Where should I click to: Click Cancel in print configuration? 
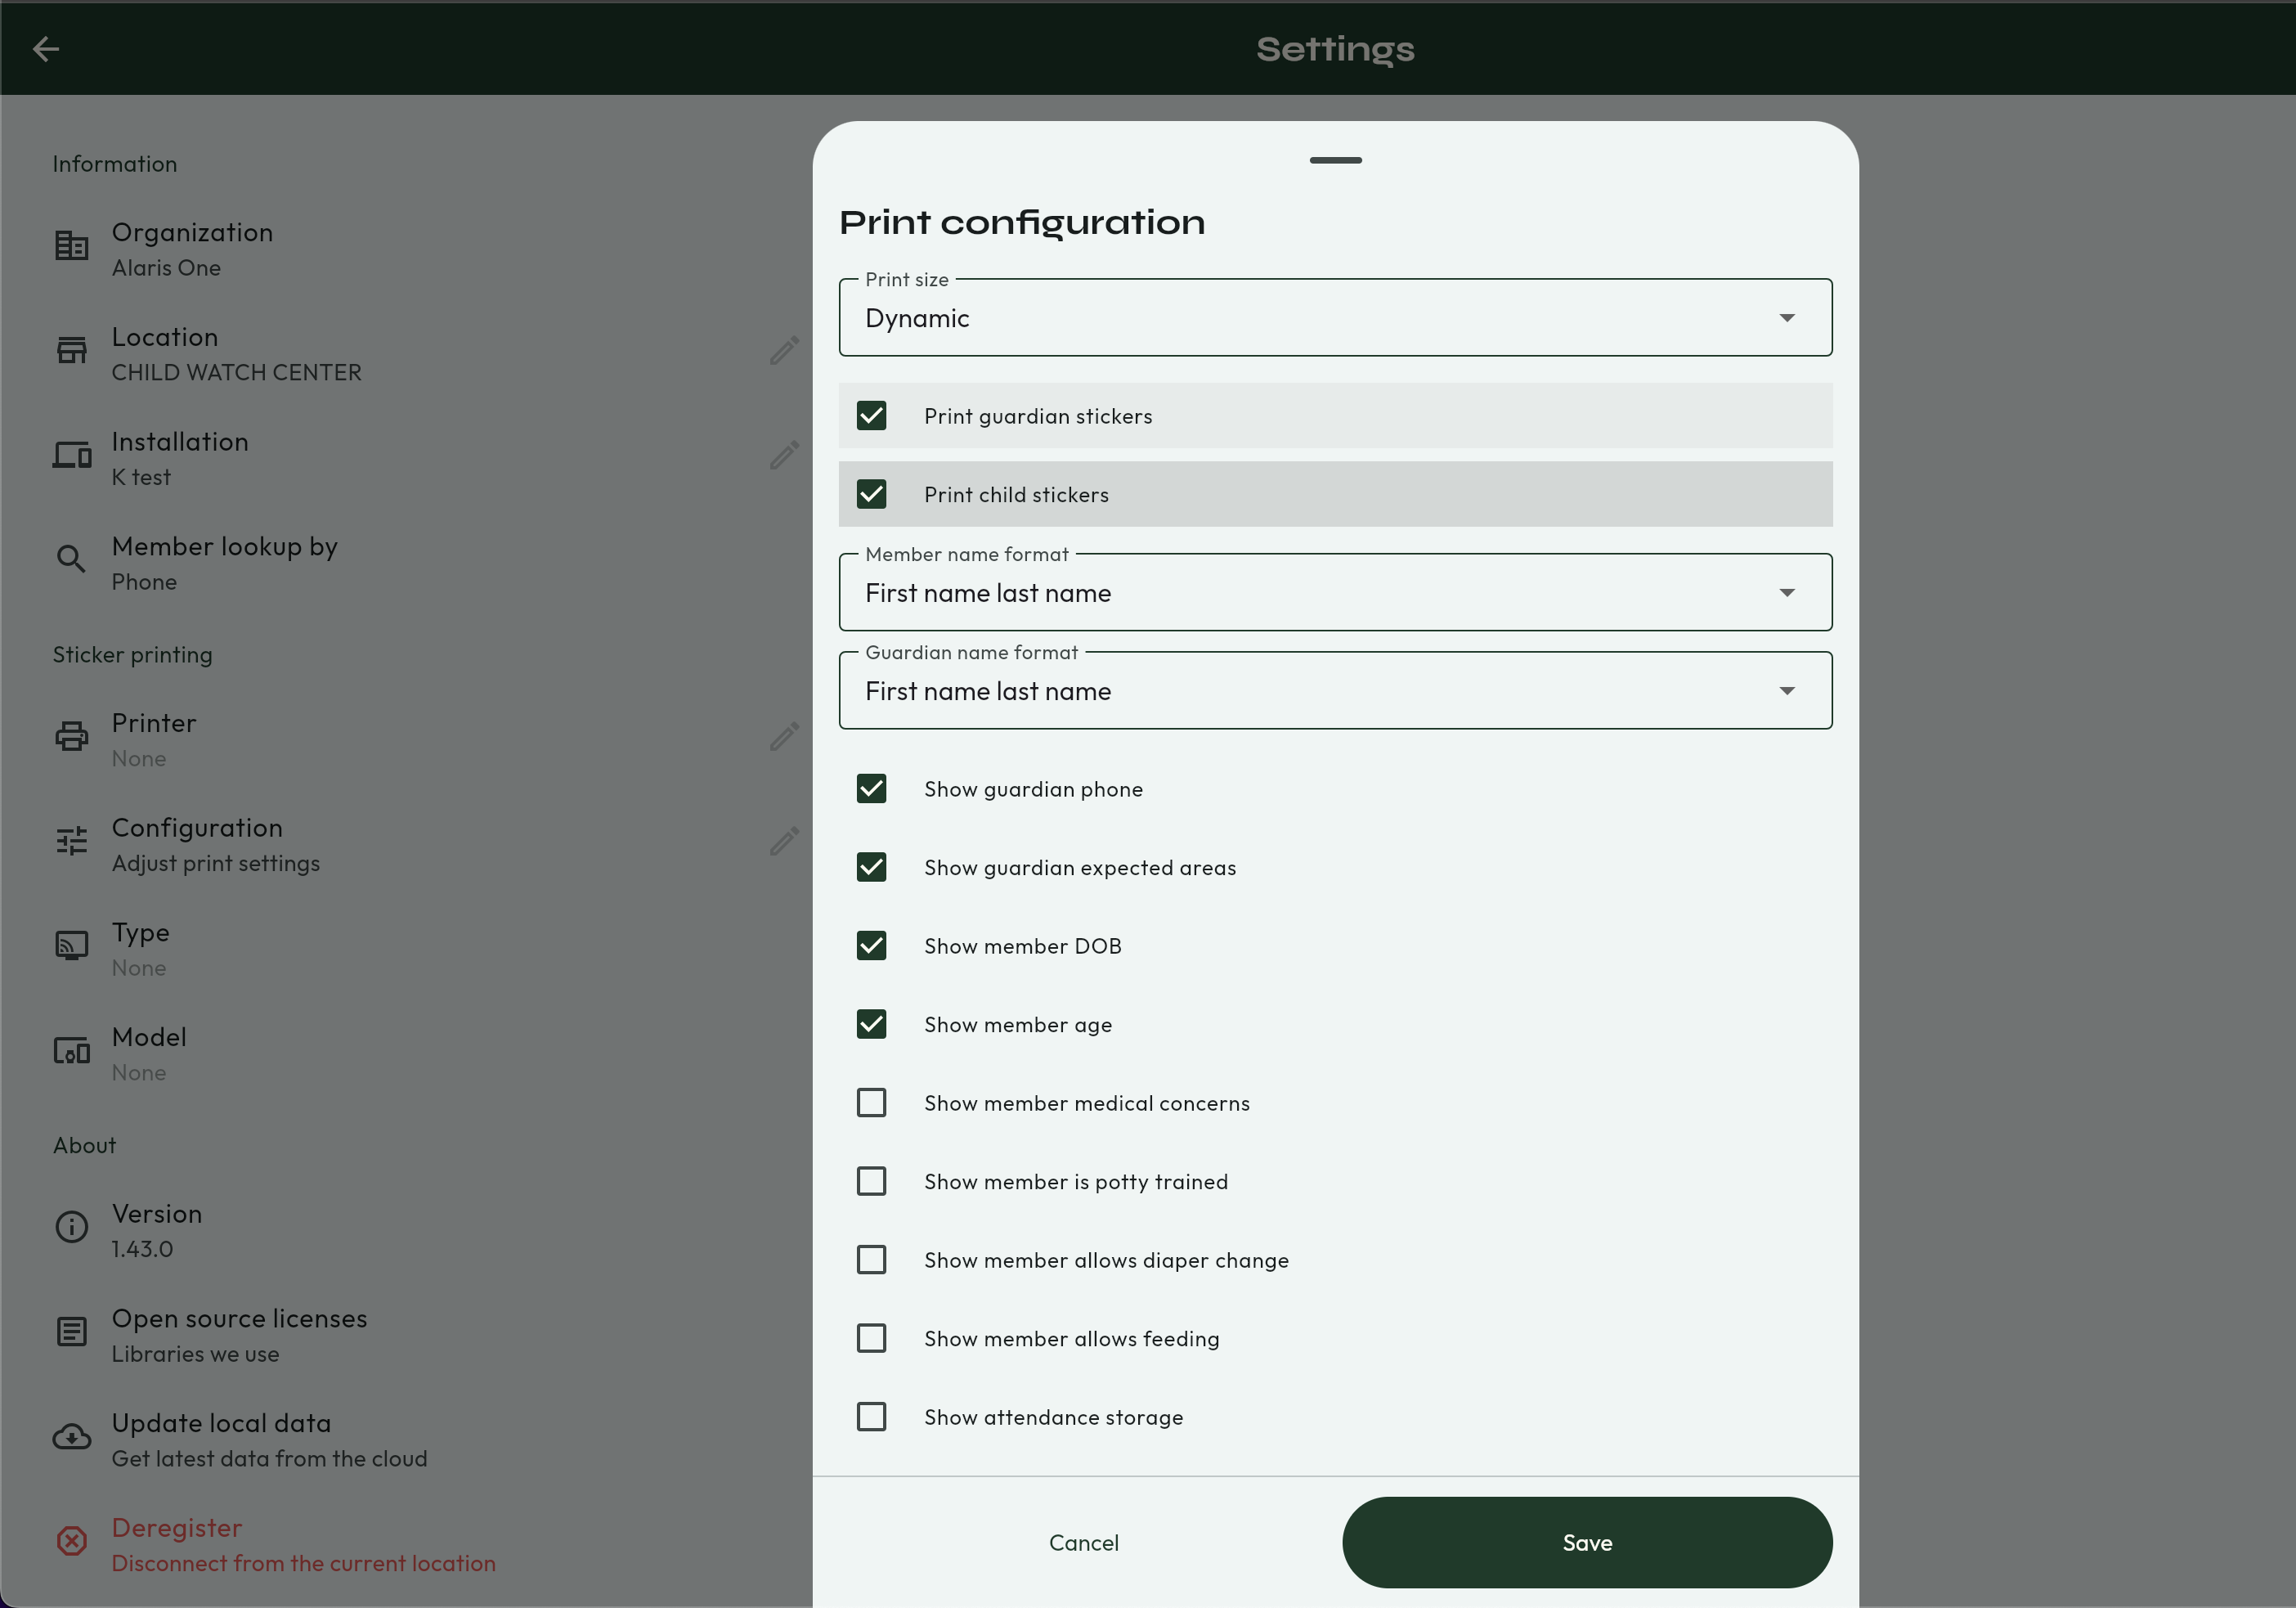(x=1083, y=1543)
